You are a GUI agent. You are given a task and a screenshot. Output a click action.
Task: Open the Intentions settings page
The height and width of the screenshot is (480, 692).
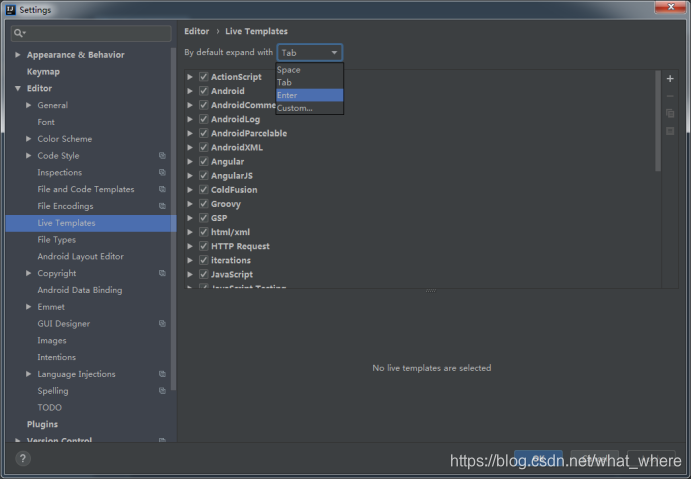[56, 357]
